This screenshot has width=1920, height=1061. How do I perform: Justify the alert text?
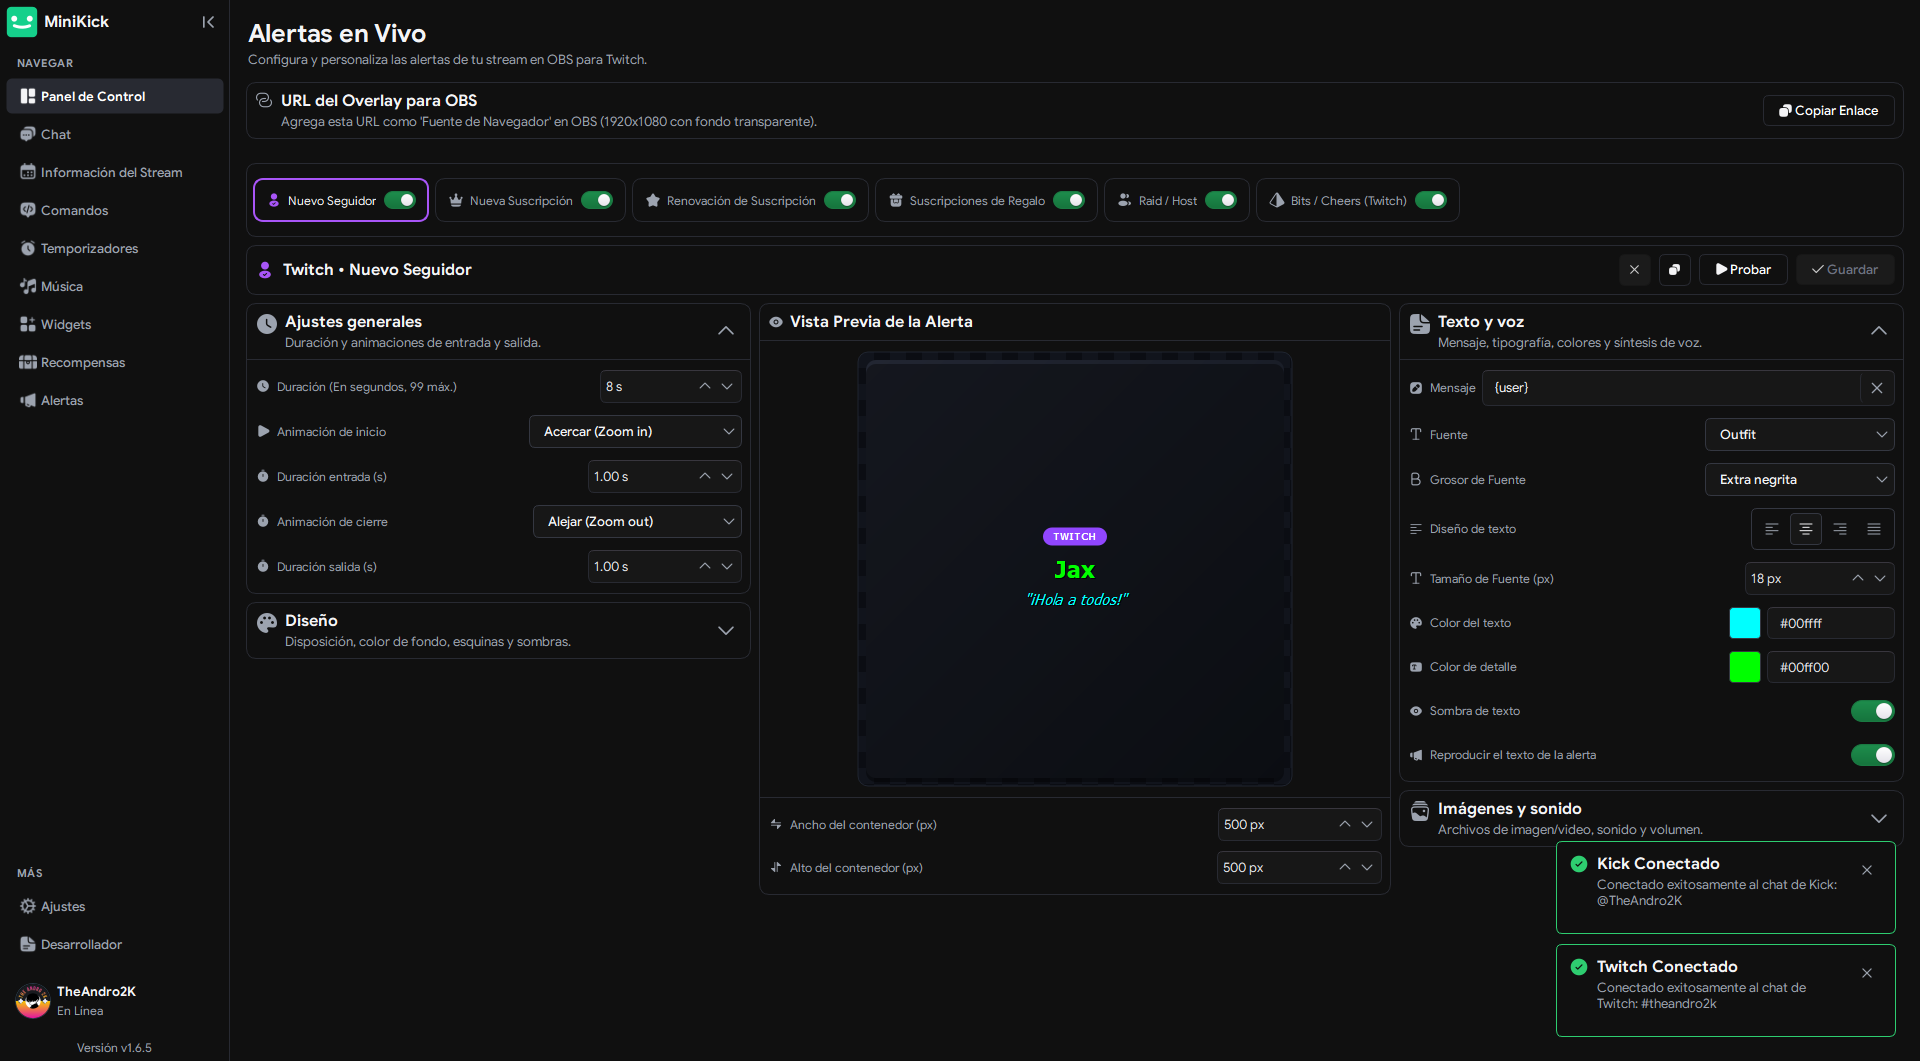coord(1874,529)
